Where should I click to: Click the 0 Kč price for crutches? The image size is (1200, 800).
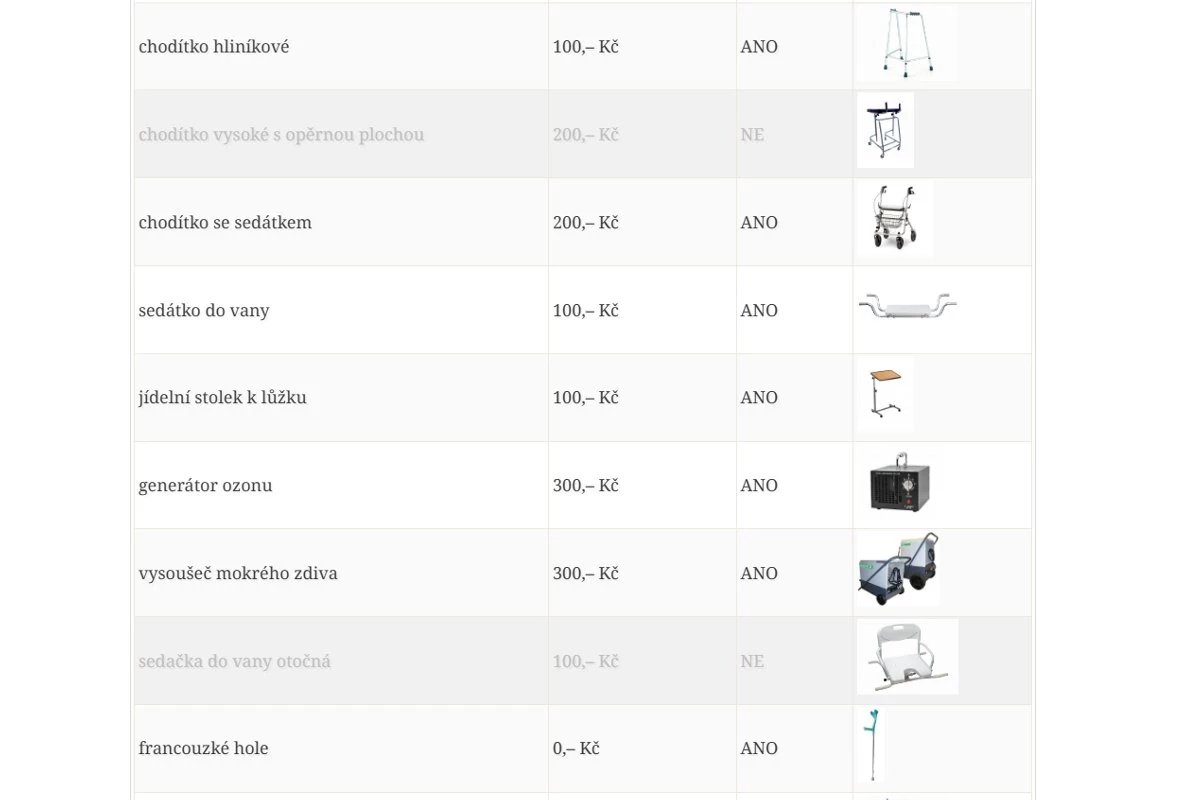click(x=575, y=749)
